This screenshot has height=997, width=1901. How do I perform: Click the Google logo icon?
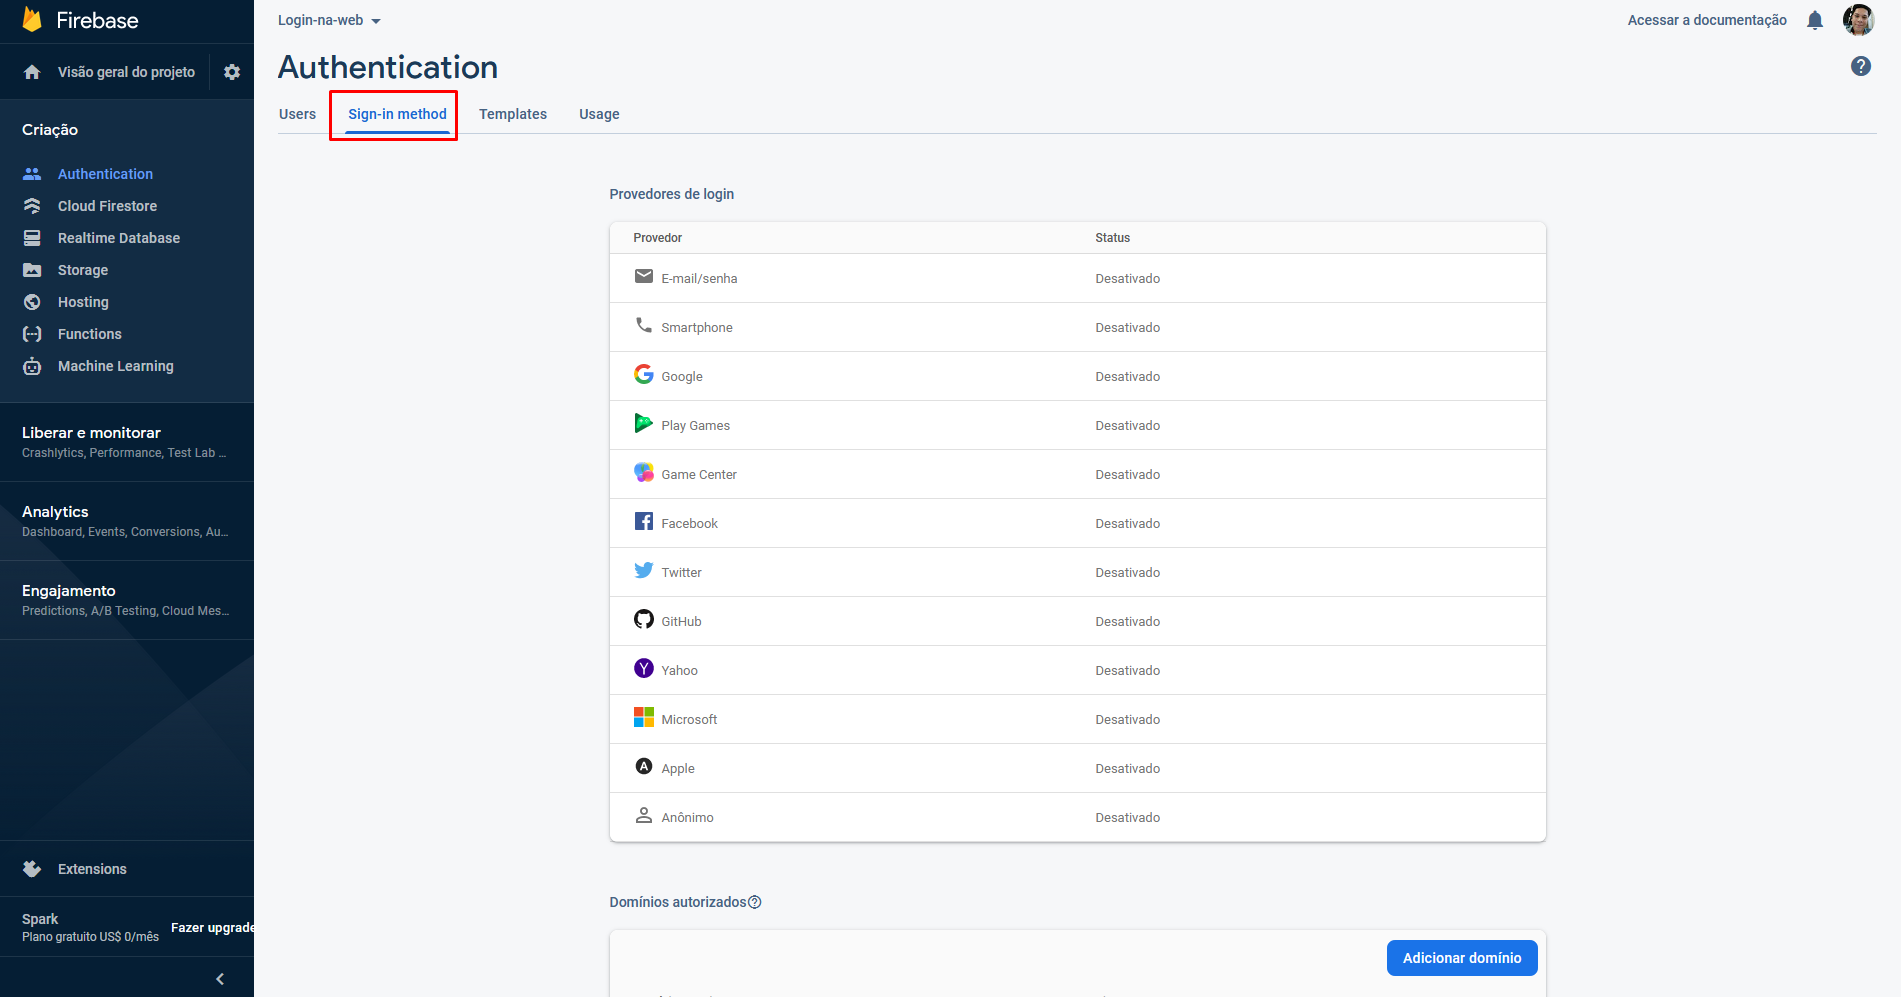pyautogui.click(x=644, y=374)
